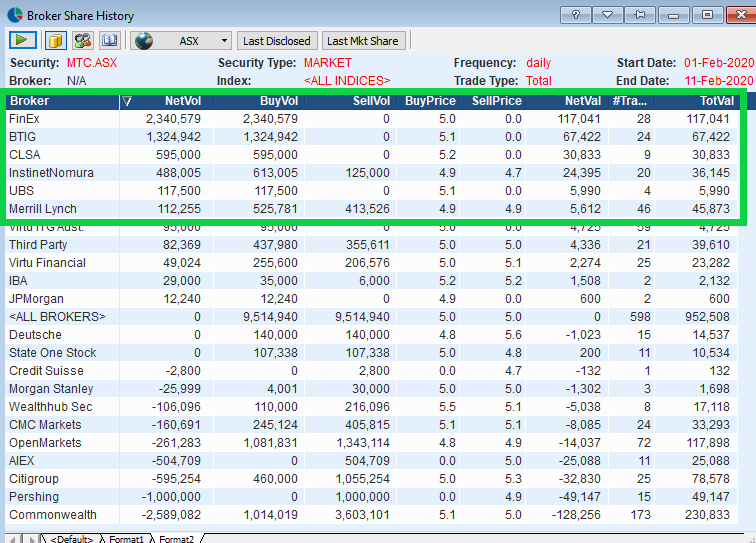Viewport: 756px width, 543px height.
Task: Pin the window with pushpin button
Action: click(640, 15)
